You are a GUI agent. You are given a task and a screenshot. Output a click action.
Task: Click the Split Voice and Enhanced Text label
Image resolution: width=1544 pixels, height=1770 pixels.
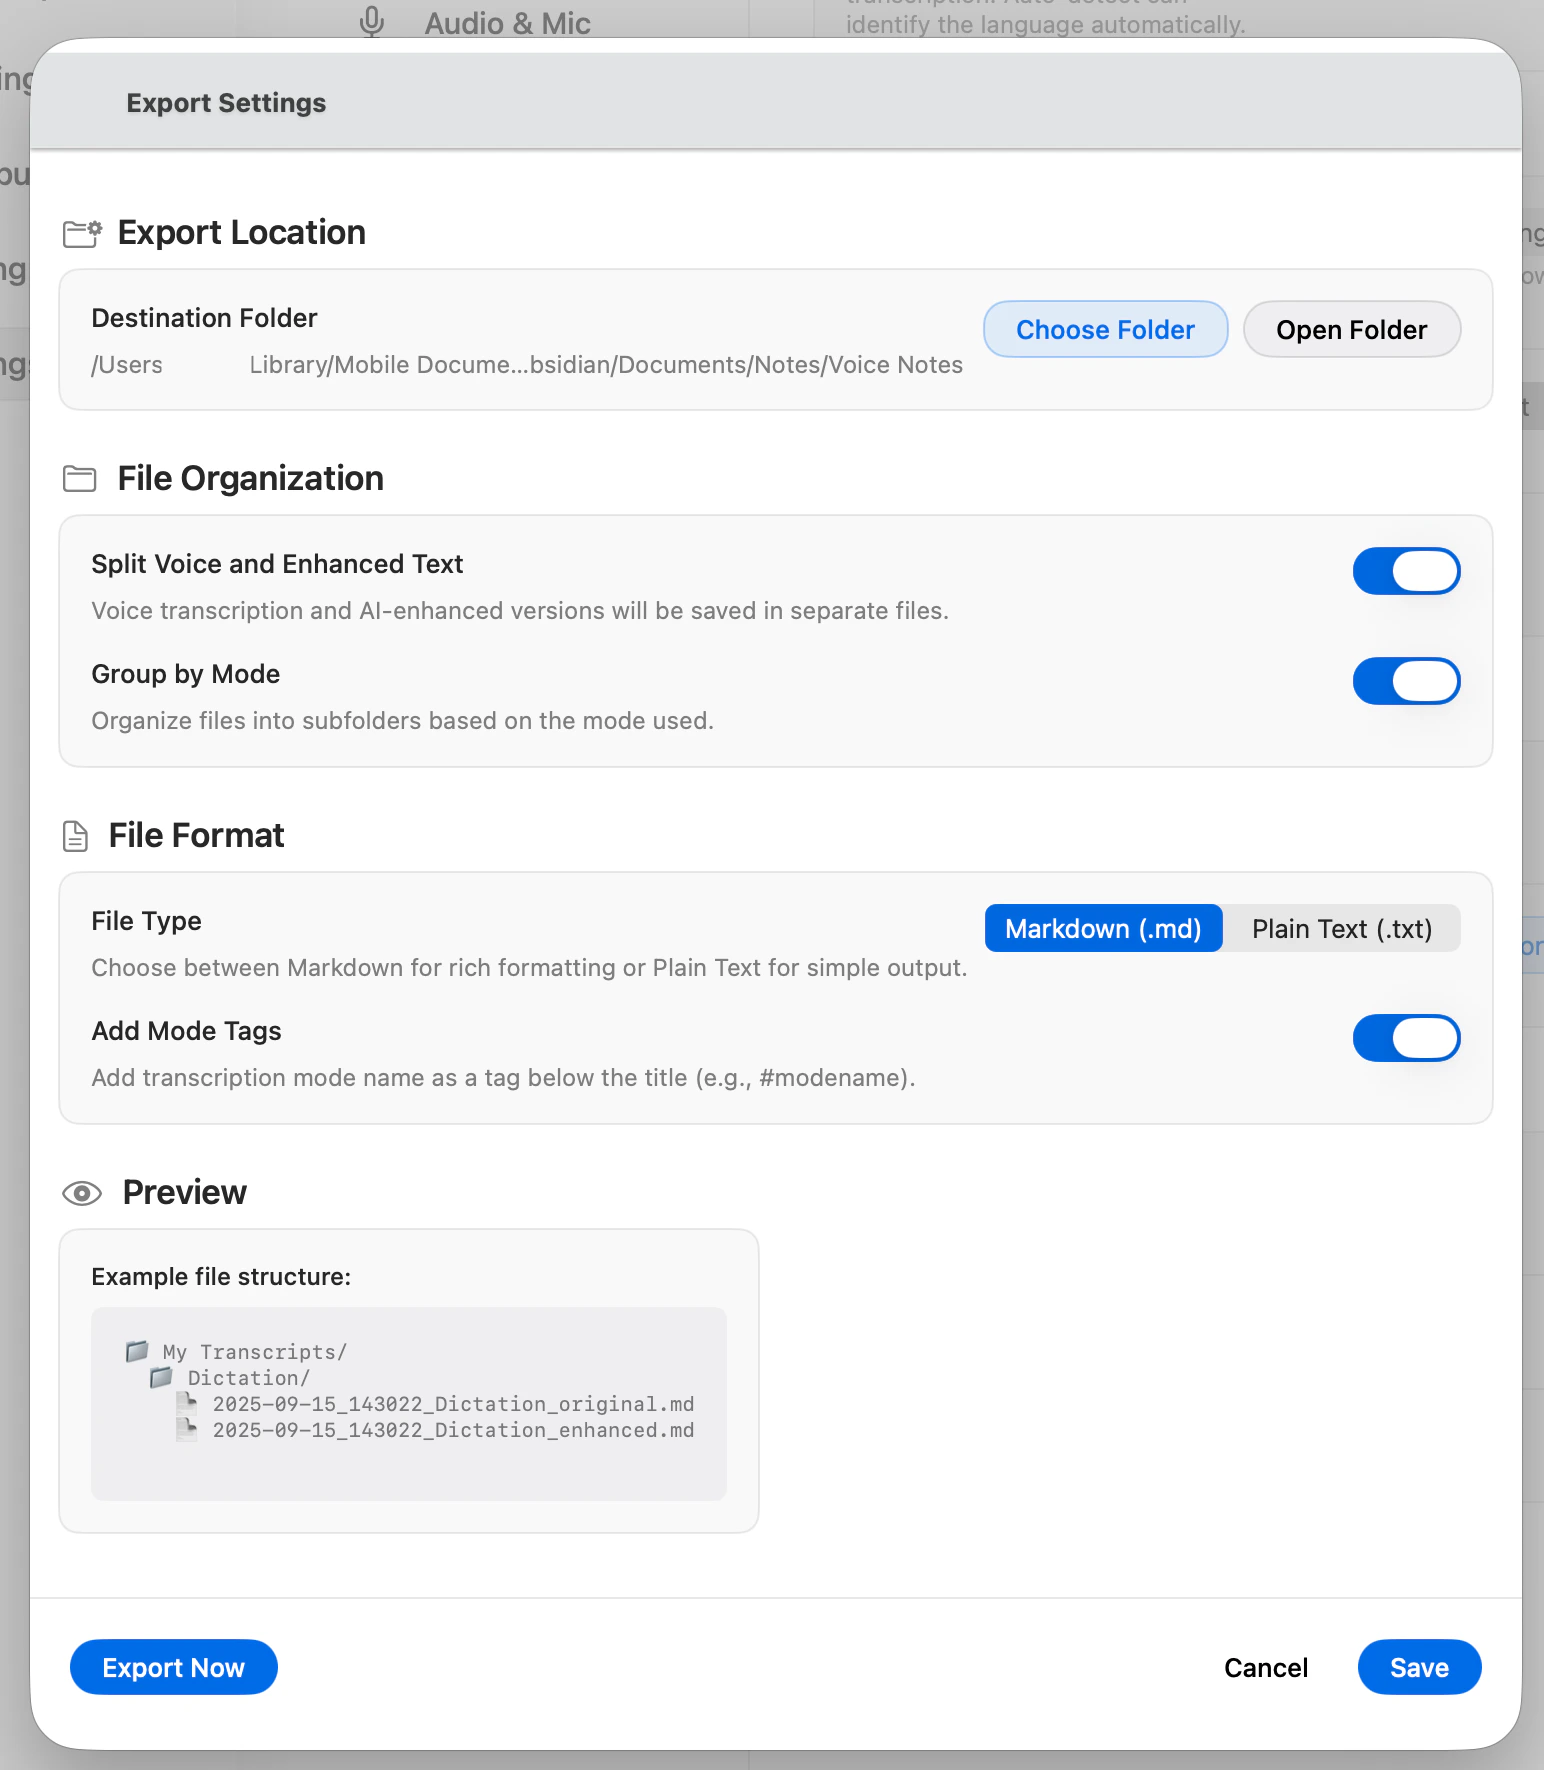pyautogui.click(x=277, y=564)
